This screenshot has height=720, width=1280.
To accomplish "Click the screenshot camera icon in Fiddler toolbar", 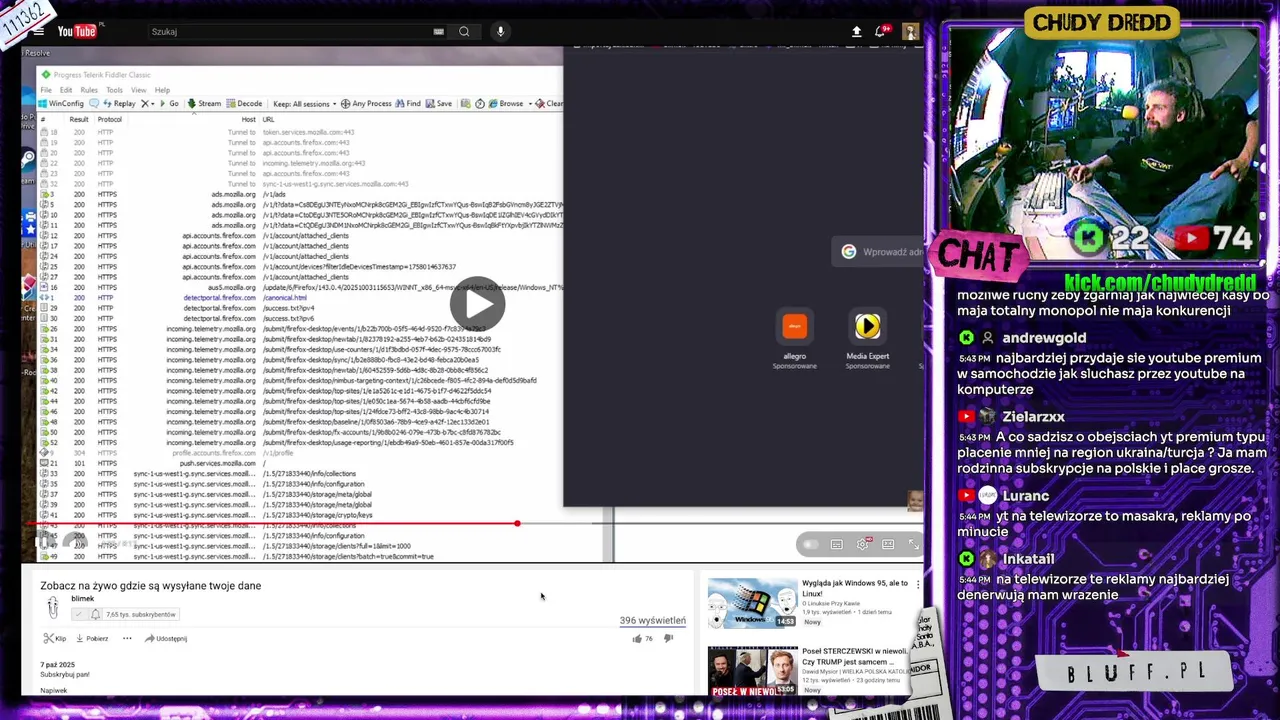I will (465, 103).
